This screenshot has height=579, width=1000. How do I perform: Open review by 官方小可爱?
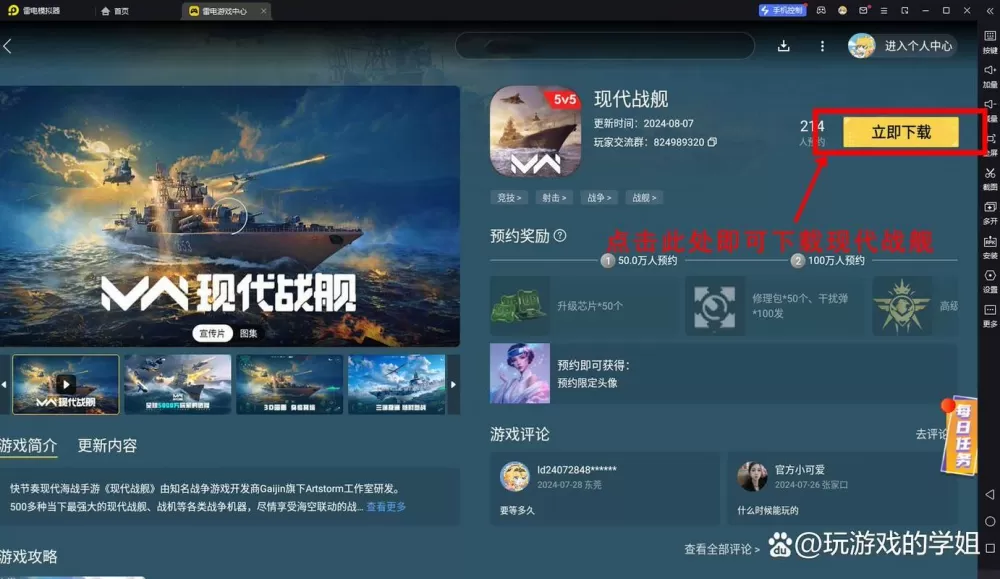click(x=842, y=488)
